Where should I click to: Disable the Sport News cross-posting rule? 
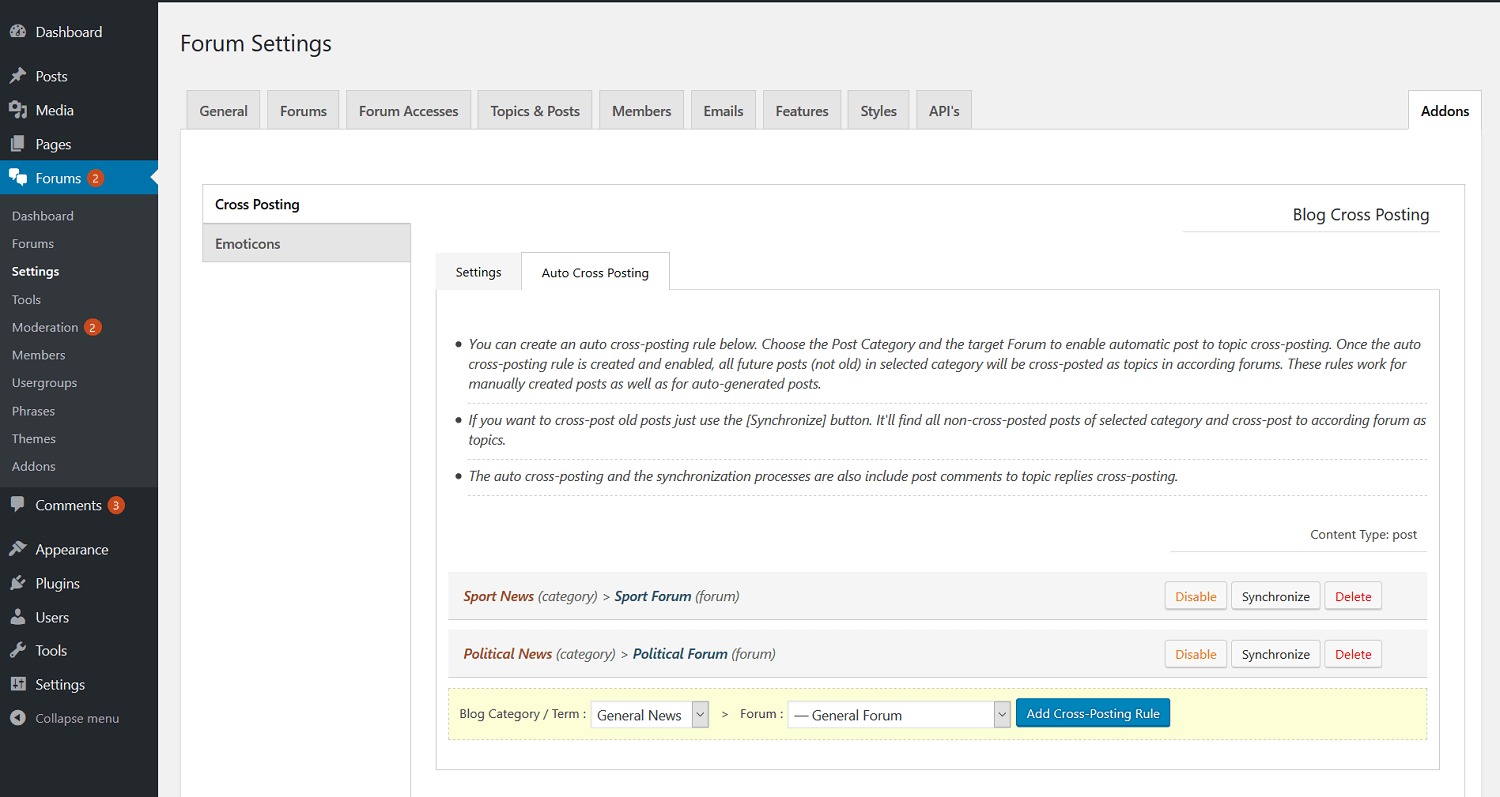(x=1195, y=596)
